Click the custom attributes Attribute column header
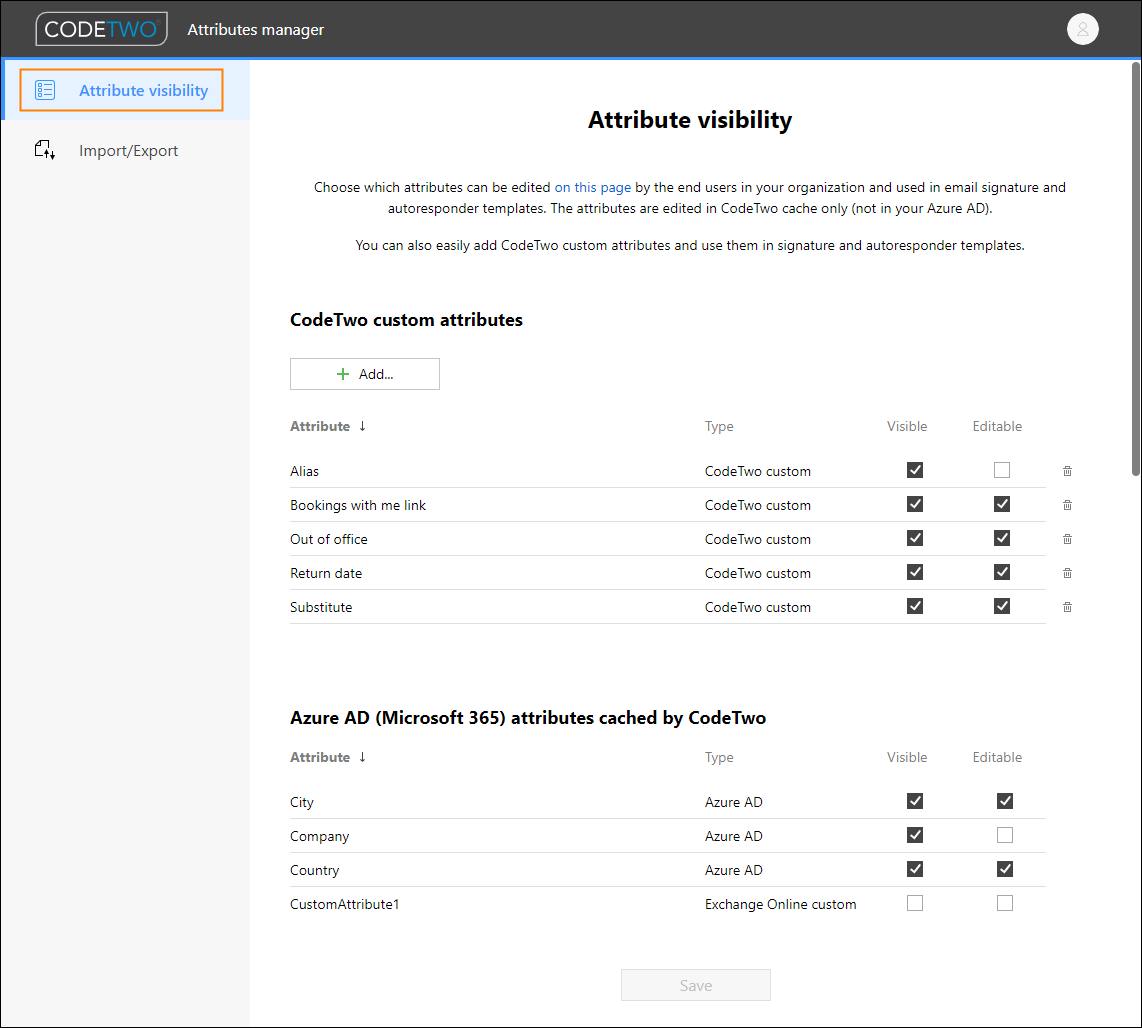1142x1028 pixels. (320, 426)
